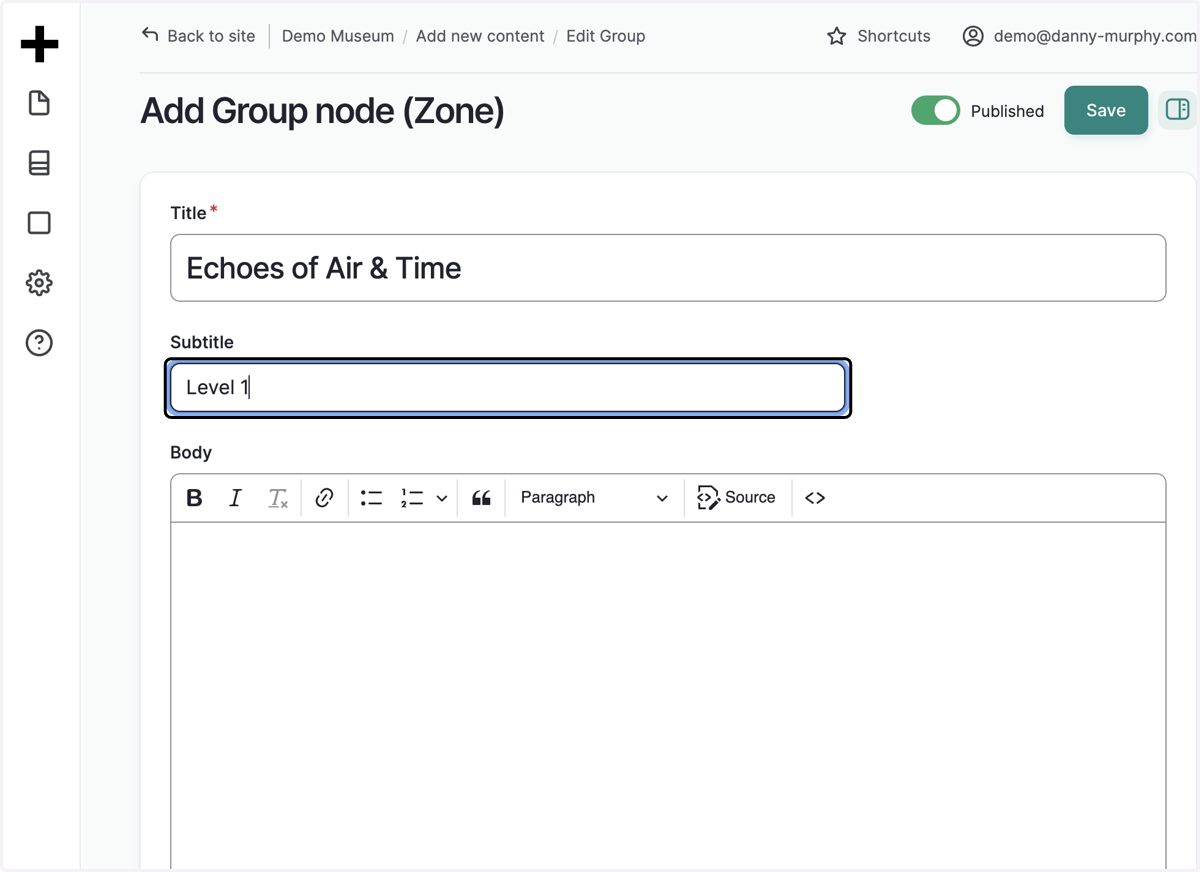
Task: Open the square block icon in the sidebar
Action: (39, 223)
